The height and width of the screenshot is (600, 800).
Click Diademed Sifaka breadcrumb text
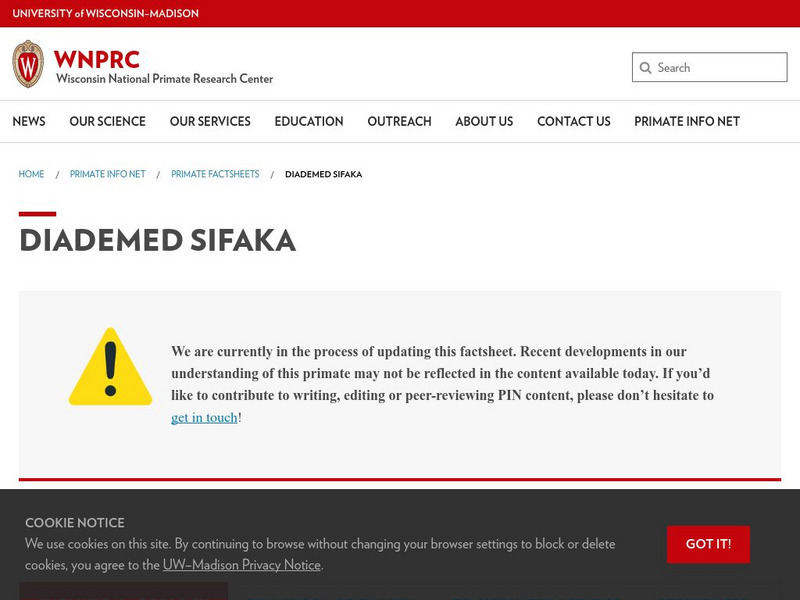323,174
